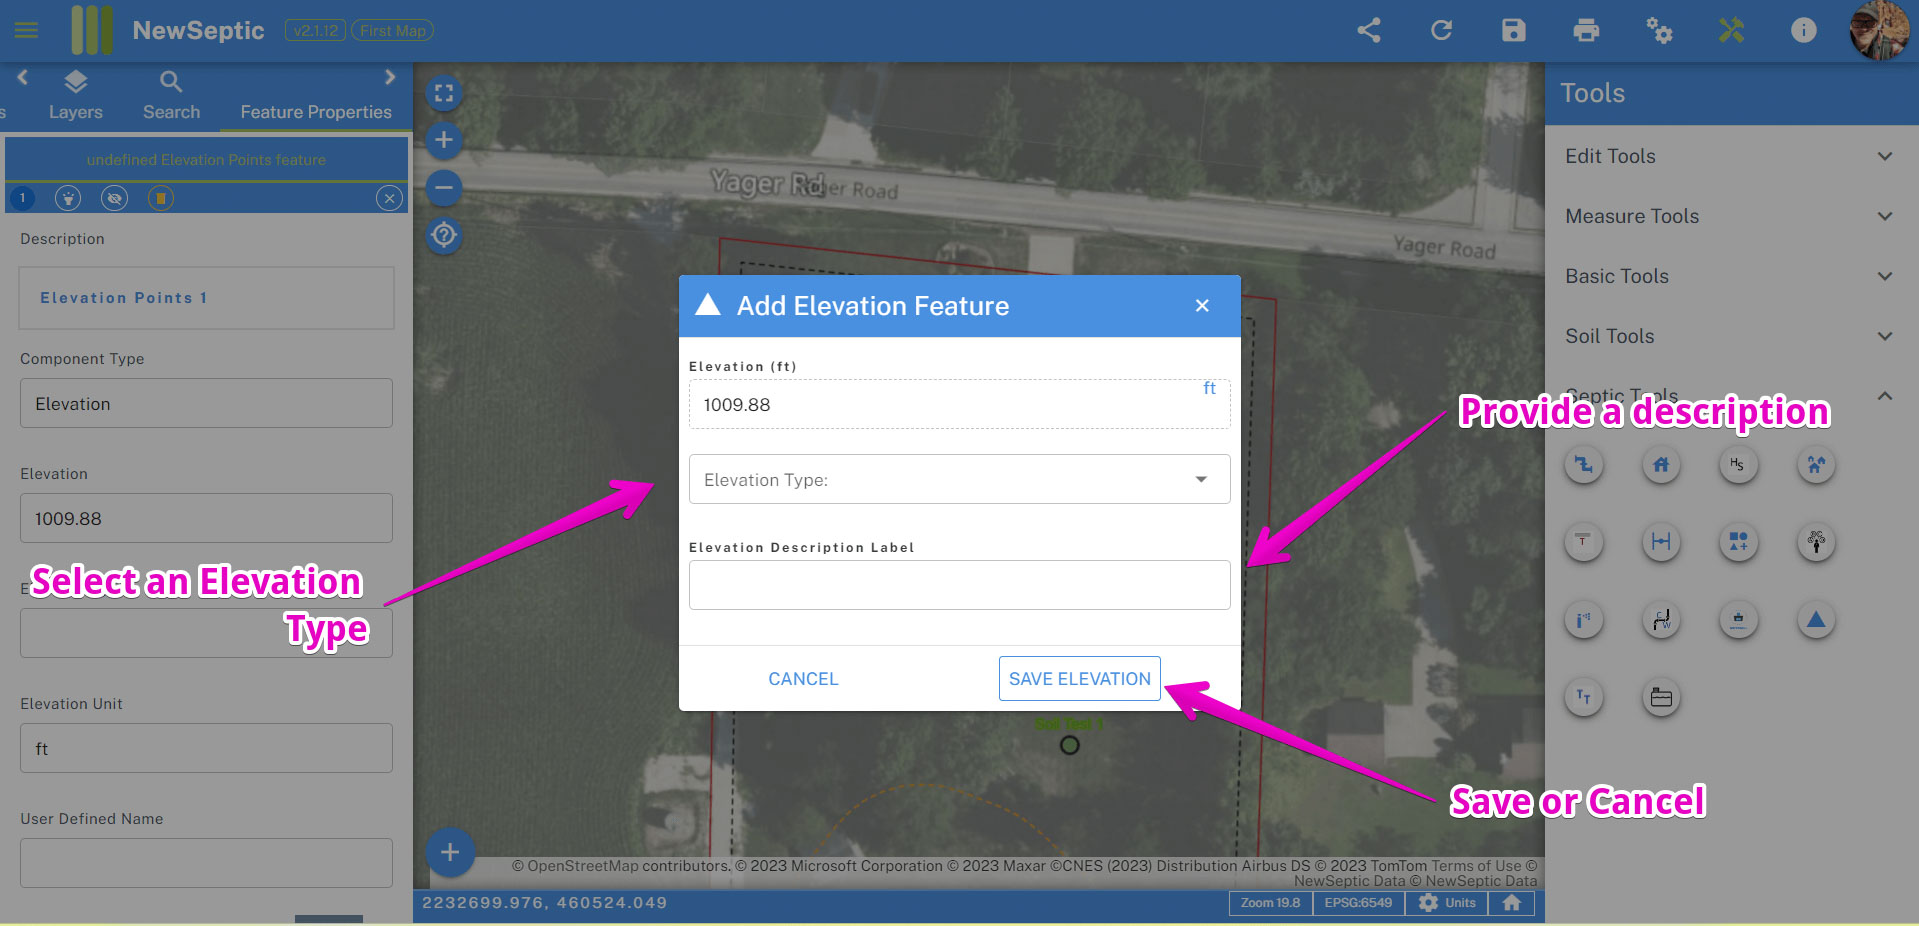The image size is (1919, 926).
Task: Click the round plus button at map bottom
Action: (x=450, y=852)
